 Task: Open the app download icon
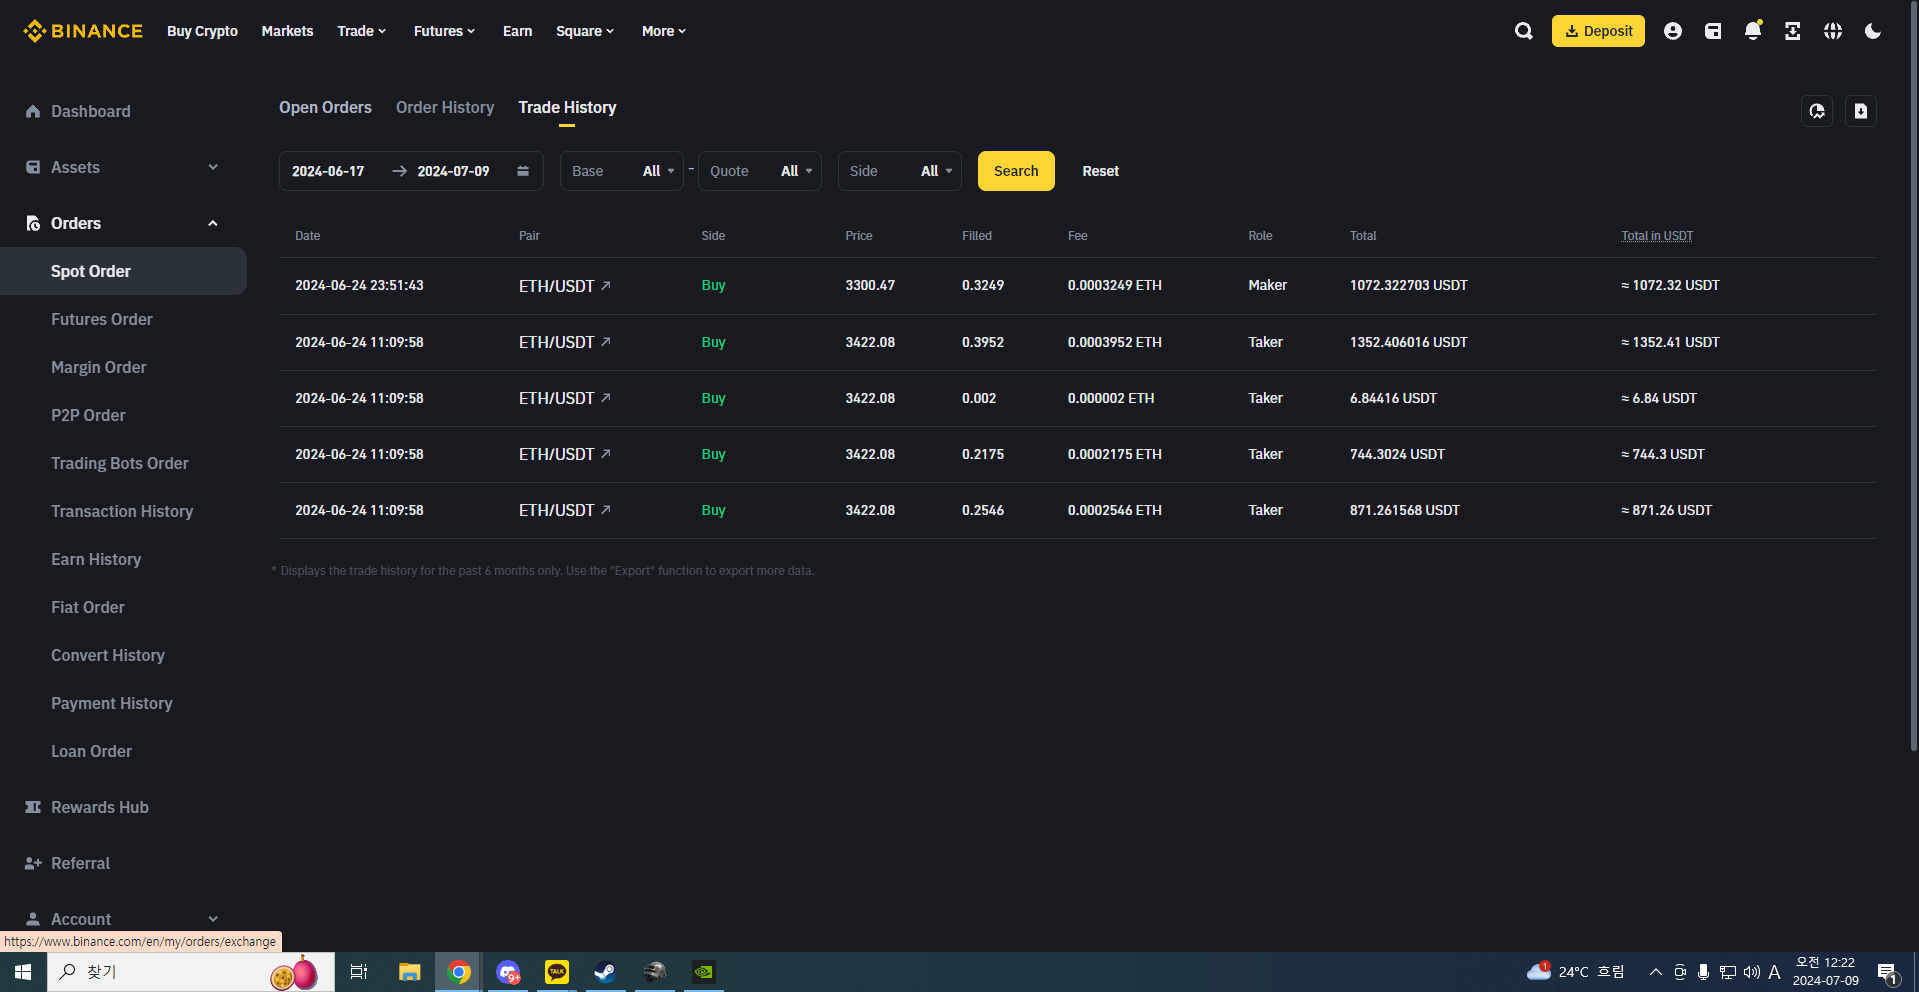[1793, 31]
